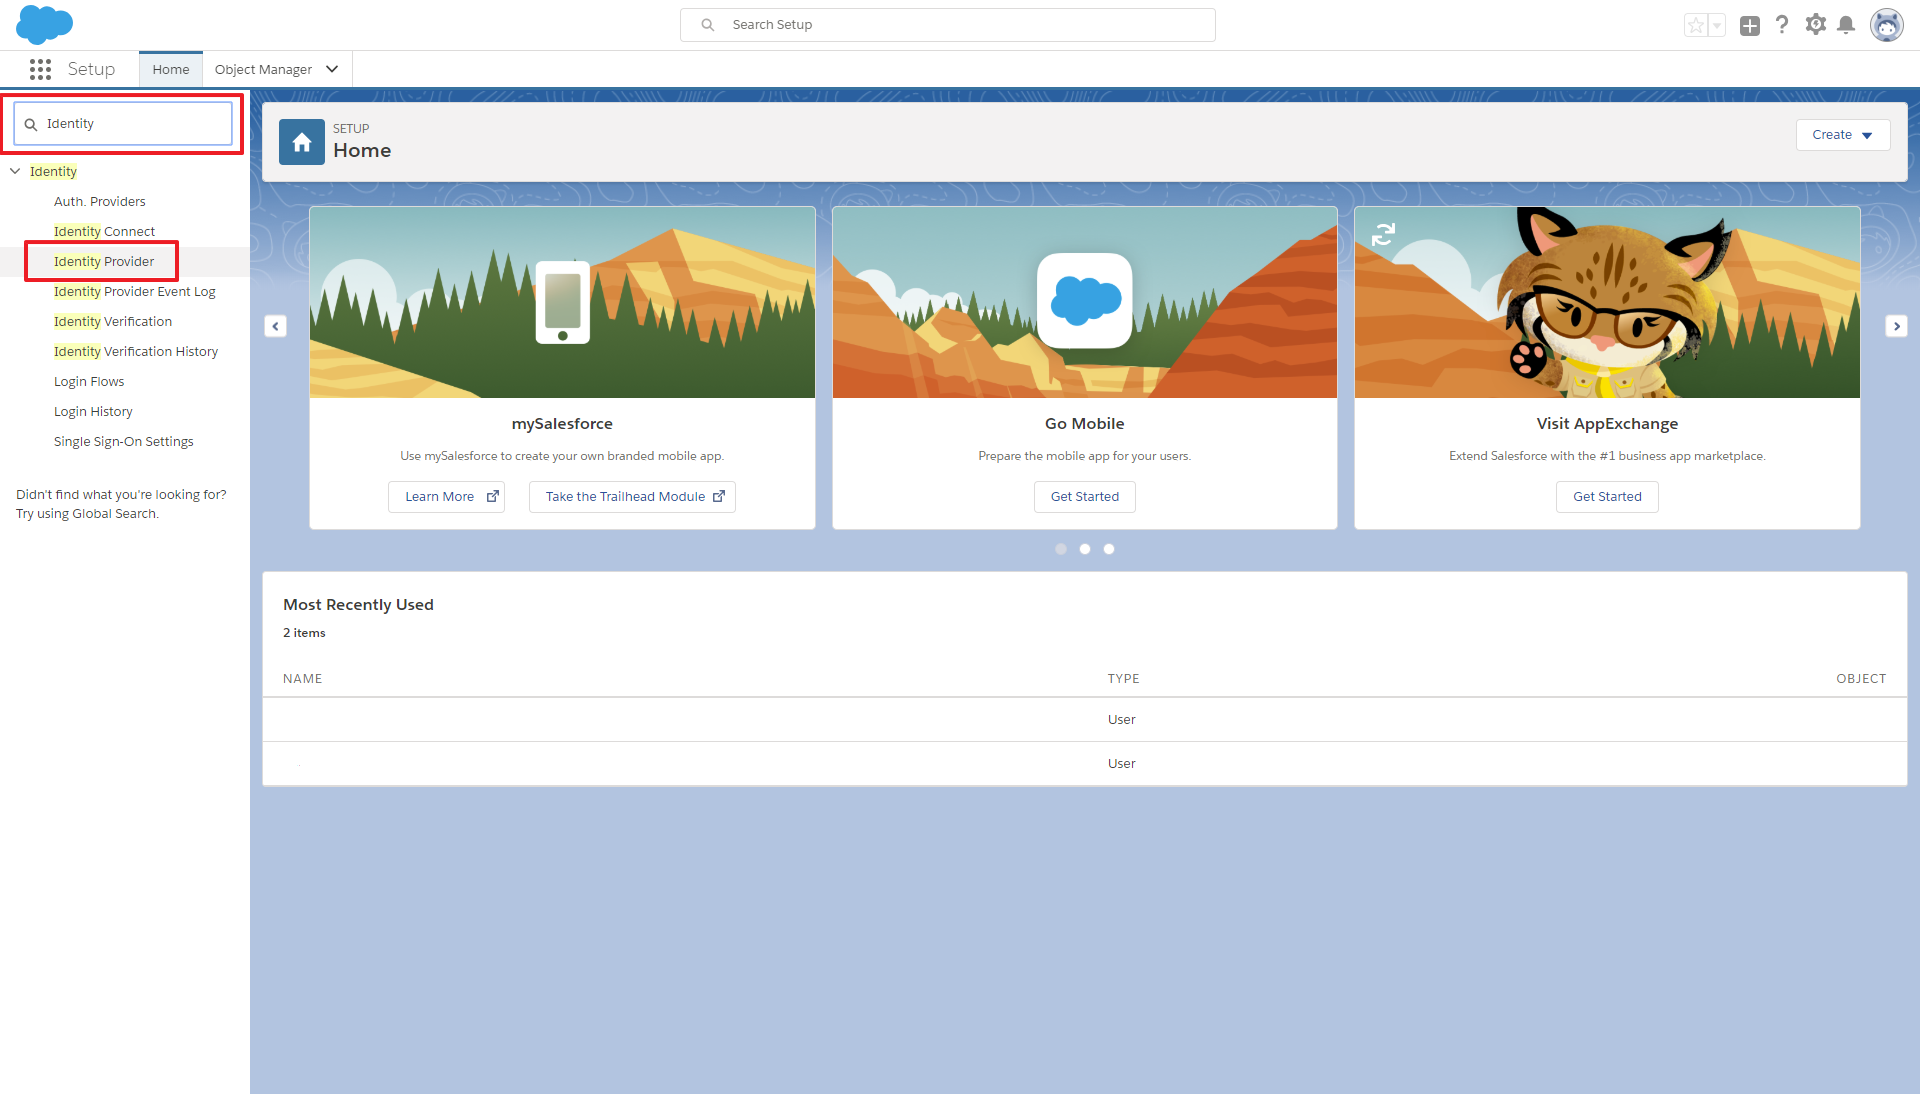Image resolution: width=1920 pixels, height=1094 pixels.
Task: Click the mobile phone image on mySalesforce card
Action: click(563, 302)
